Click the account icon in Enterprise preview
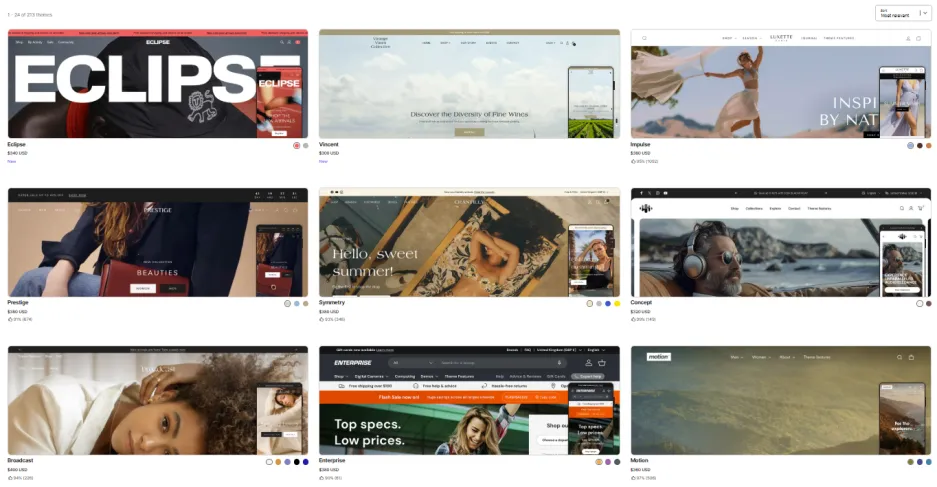 click(588, 363)
